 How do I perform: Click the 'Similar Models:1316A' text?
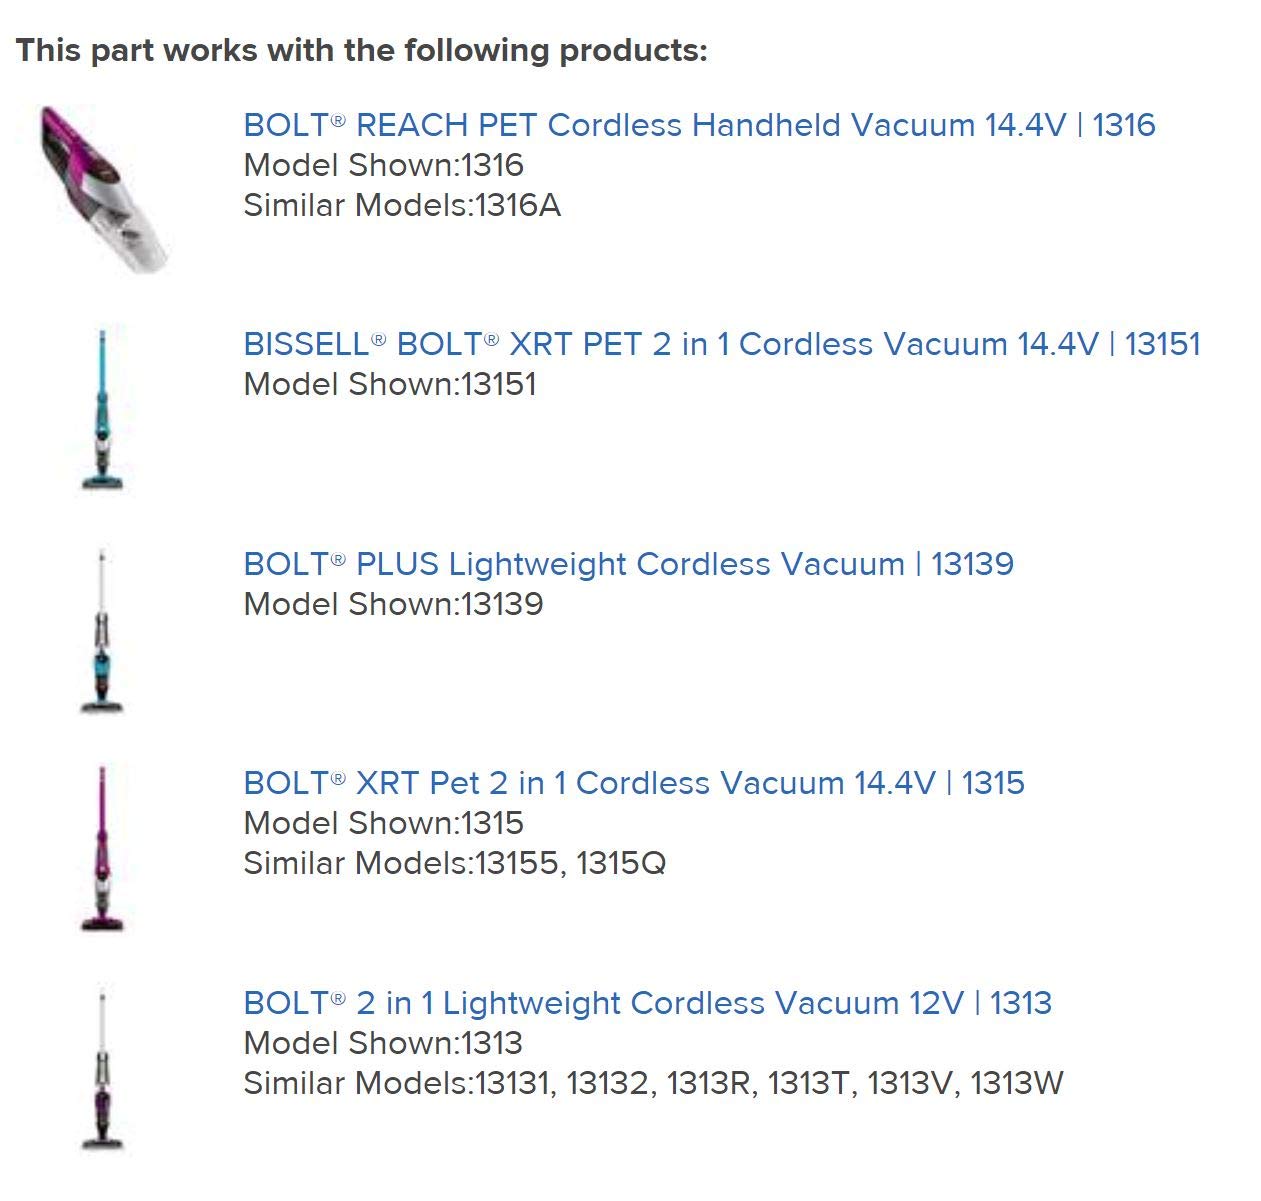click(402, 205)
